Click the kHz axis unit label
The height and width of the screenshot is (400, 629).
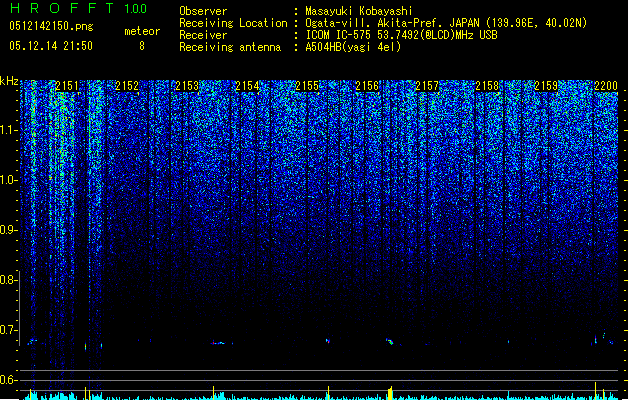tap(9, 81)
